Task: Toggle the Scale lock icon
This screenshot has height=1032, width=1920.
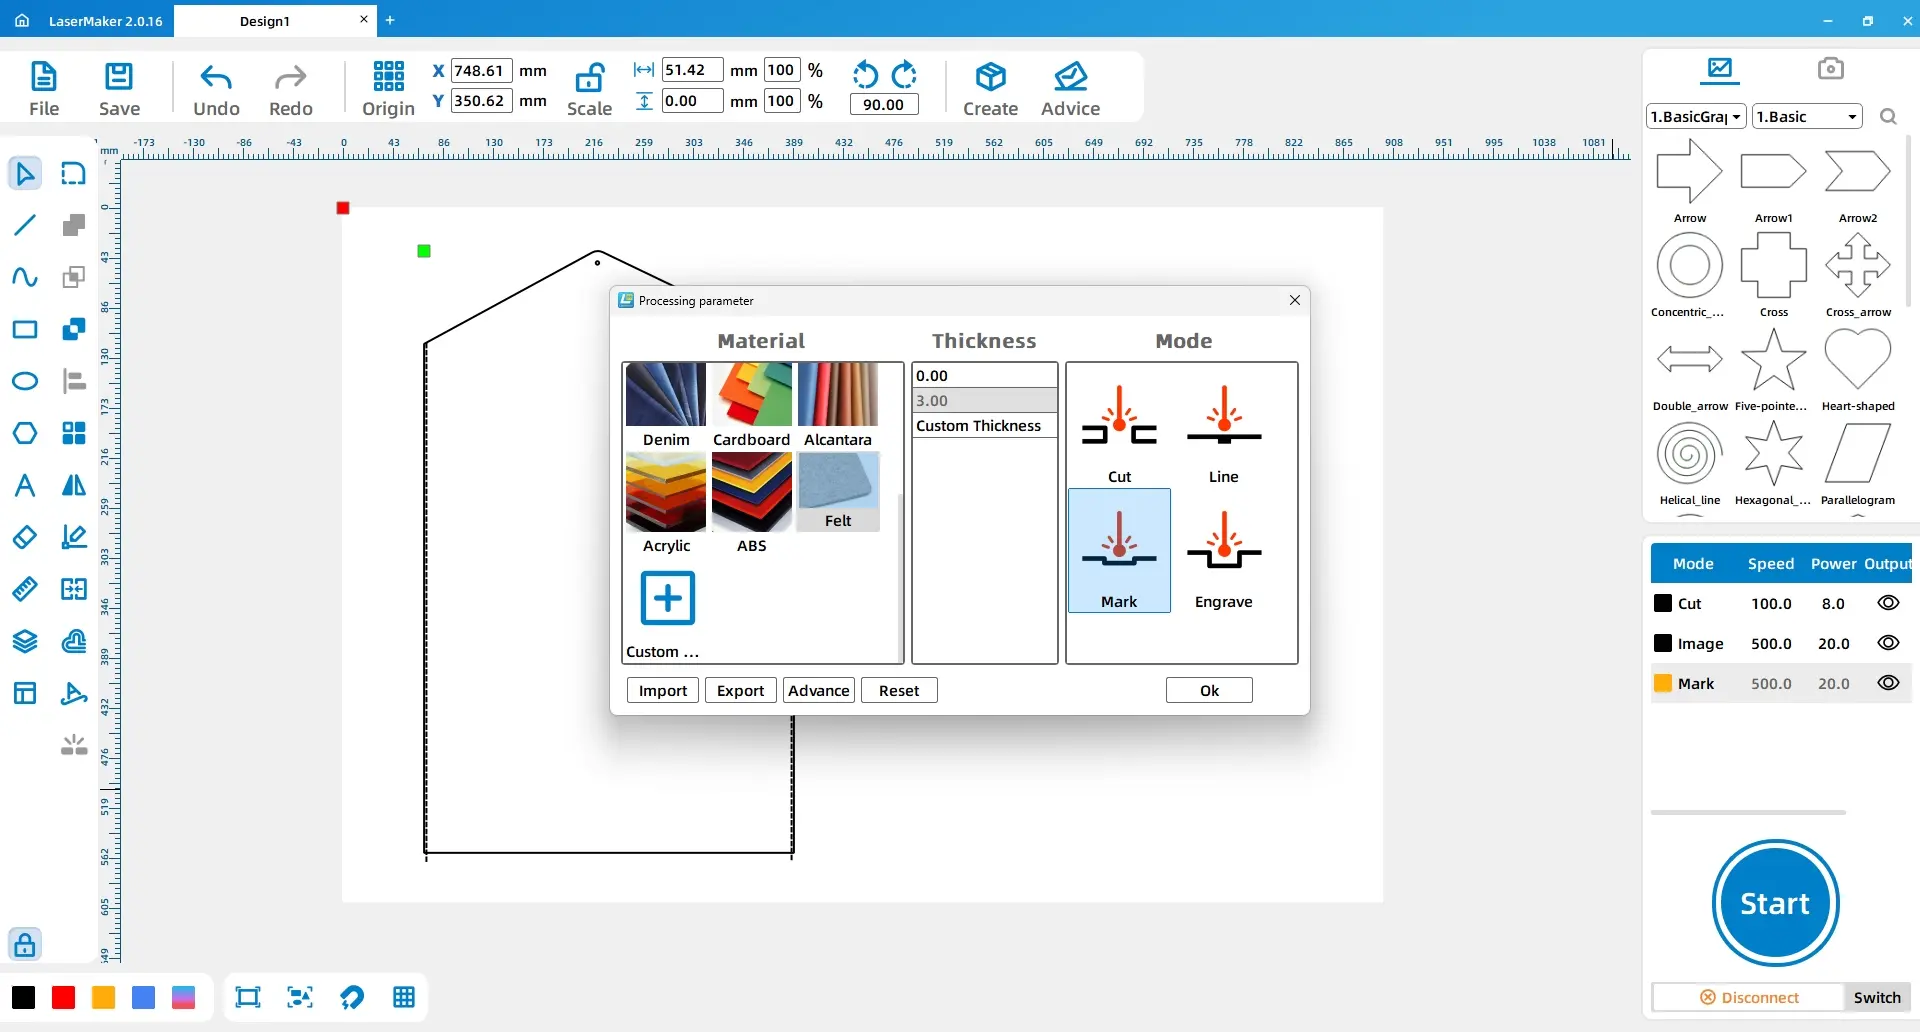Action: tap(590, 77)
